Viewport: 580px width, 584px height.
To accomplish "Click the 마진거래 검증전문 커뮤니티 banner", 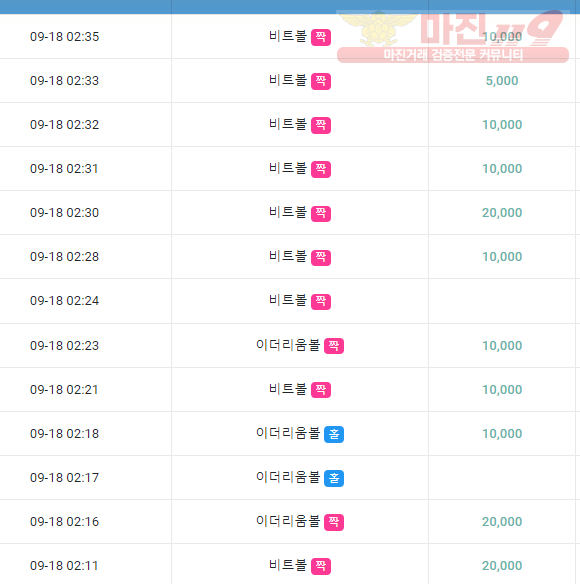I will pos(453,55).
